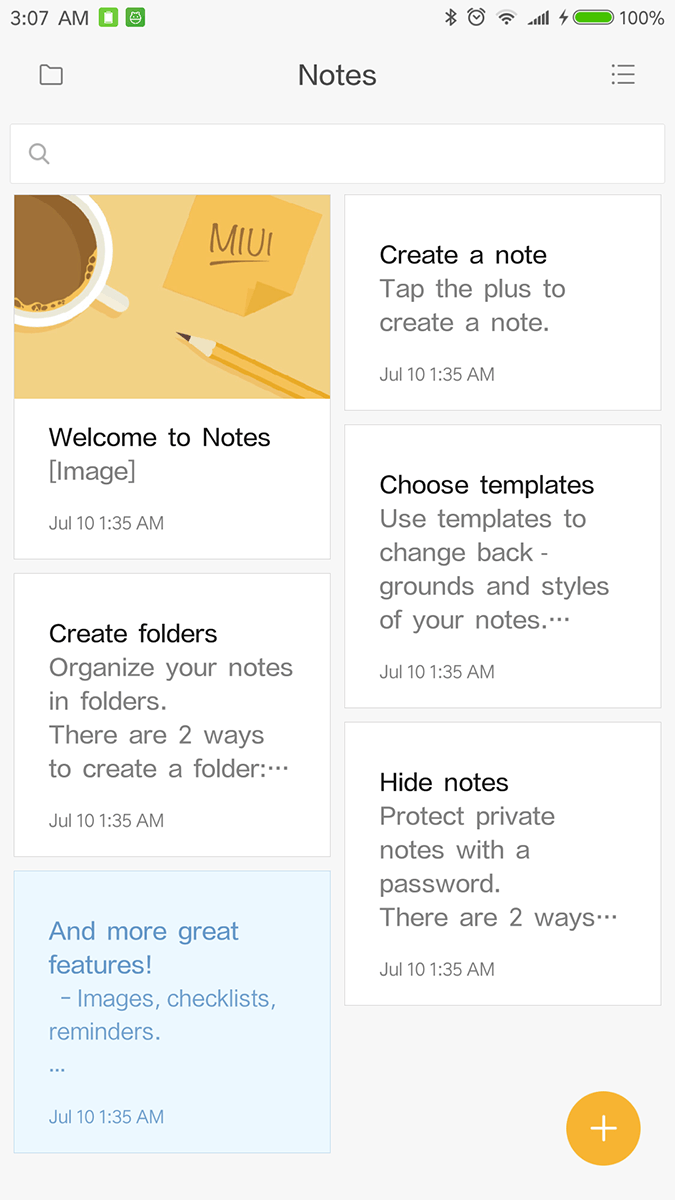Open the blue And more great features note
This screenshot has width=675, height=1200.
pos(172,1011)
